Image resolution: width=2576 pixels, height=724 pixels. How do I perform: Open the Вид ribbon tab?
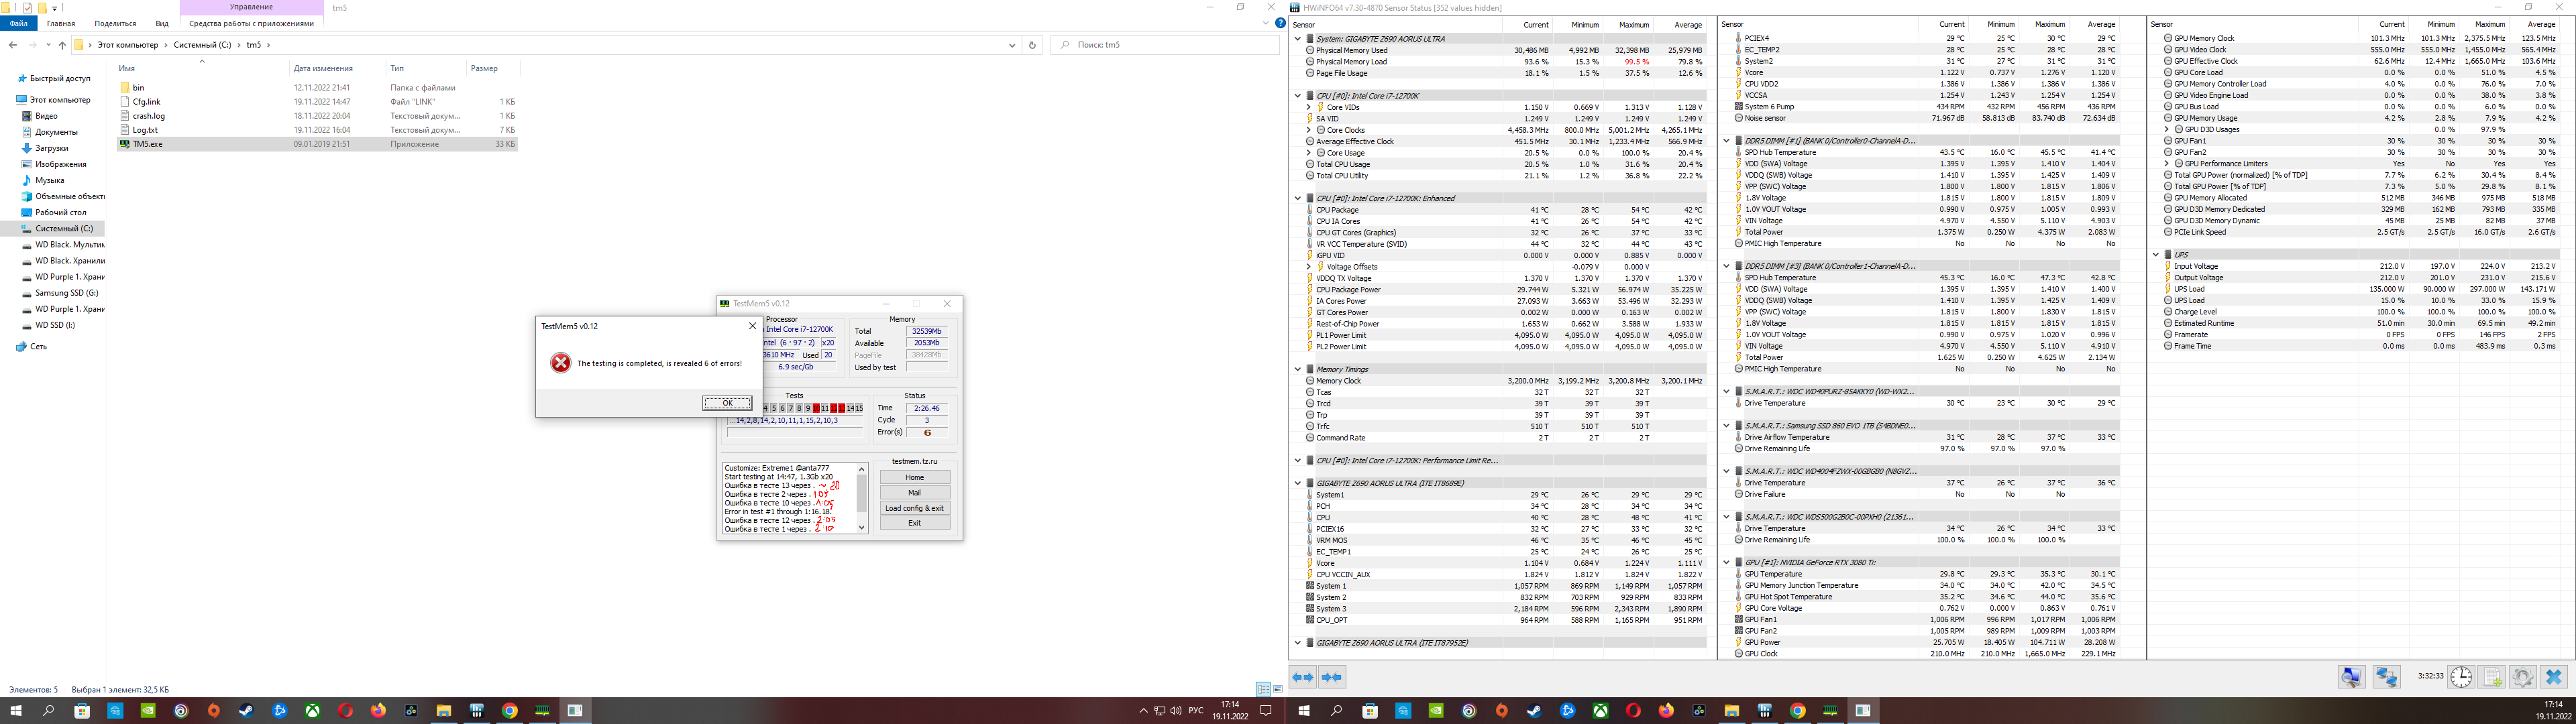tap(162, 23)
